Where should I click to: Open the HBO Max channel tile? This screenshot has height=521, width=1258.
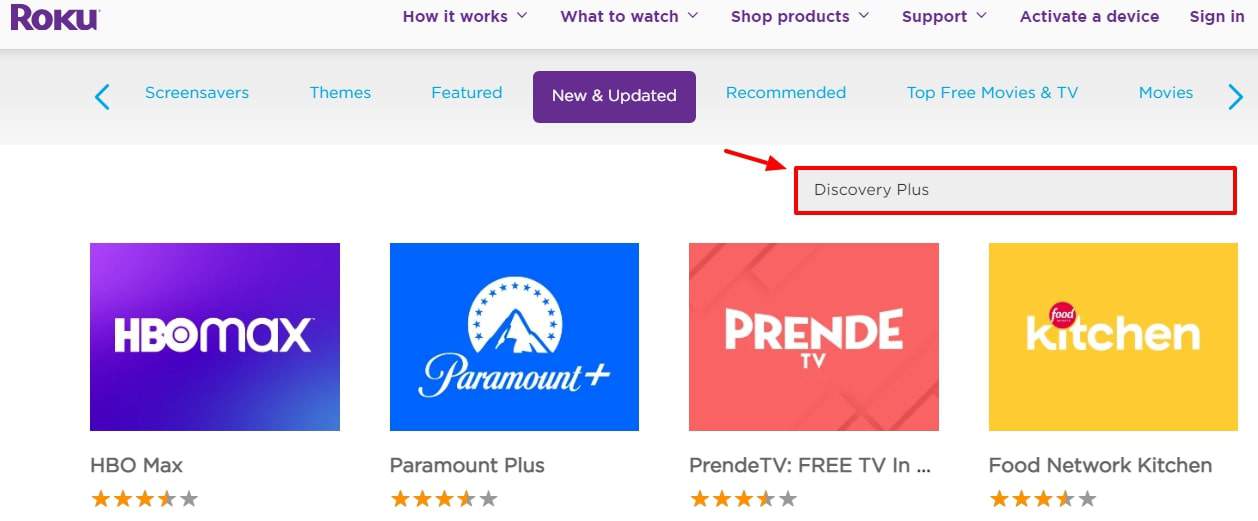point(215,337)
